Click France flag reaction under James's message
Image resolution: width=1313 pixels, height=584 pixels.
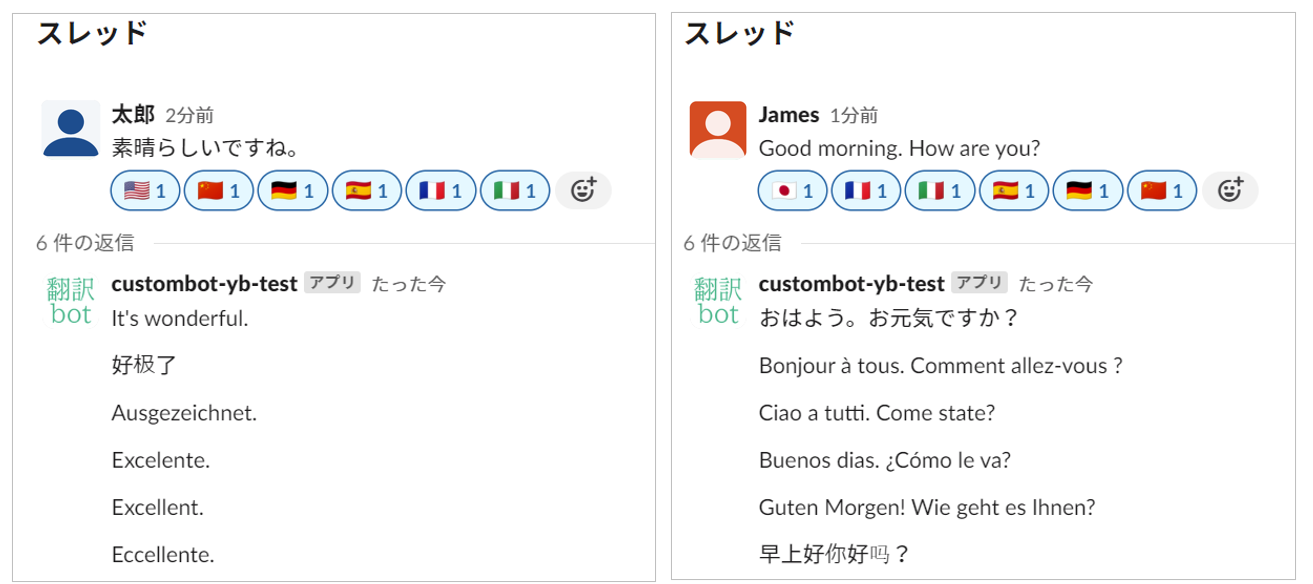point(867,190)
